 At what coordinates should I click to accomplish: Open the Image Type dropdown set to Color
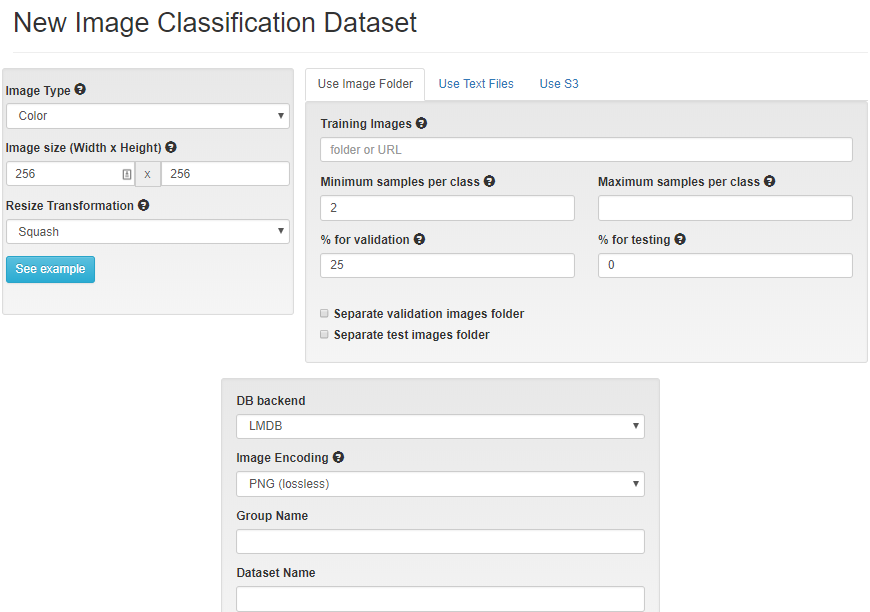click(148, 116)
